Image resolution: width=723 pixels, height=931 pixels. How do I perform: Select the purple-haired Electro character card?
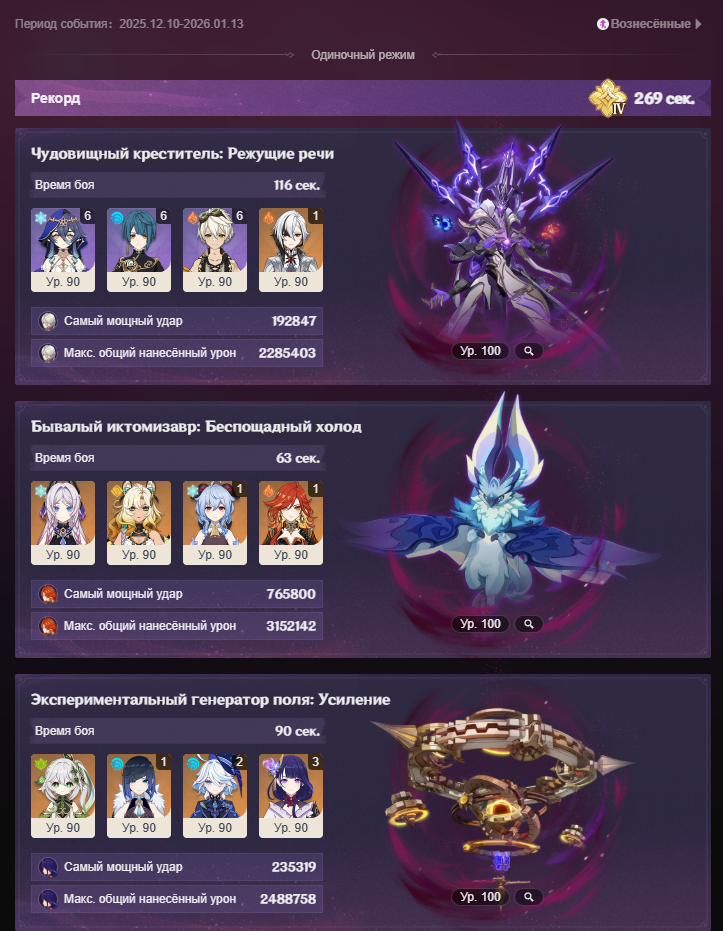pos(291,796)
